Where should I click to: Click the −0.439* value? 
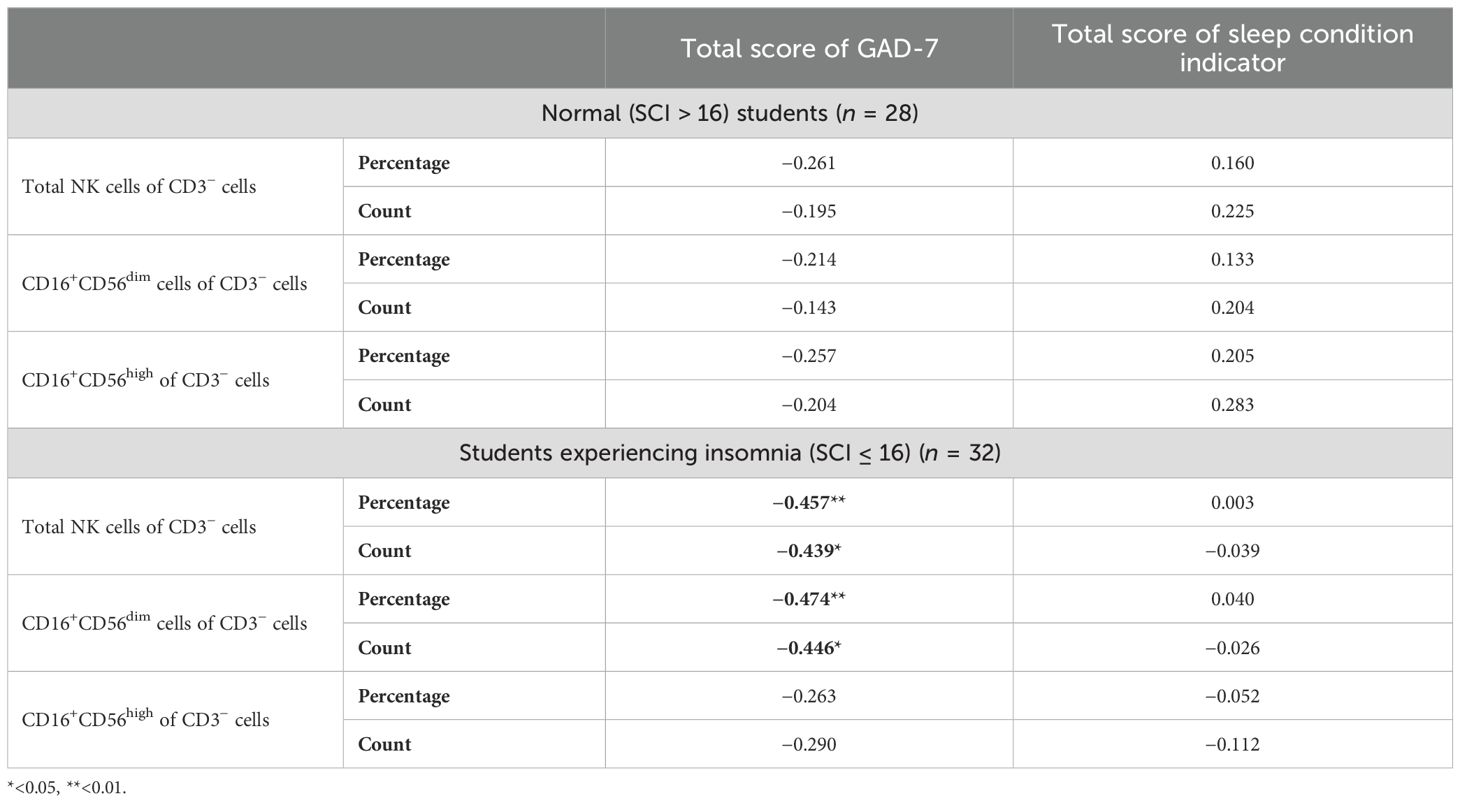pyautogui.click(x=809, y=551)
